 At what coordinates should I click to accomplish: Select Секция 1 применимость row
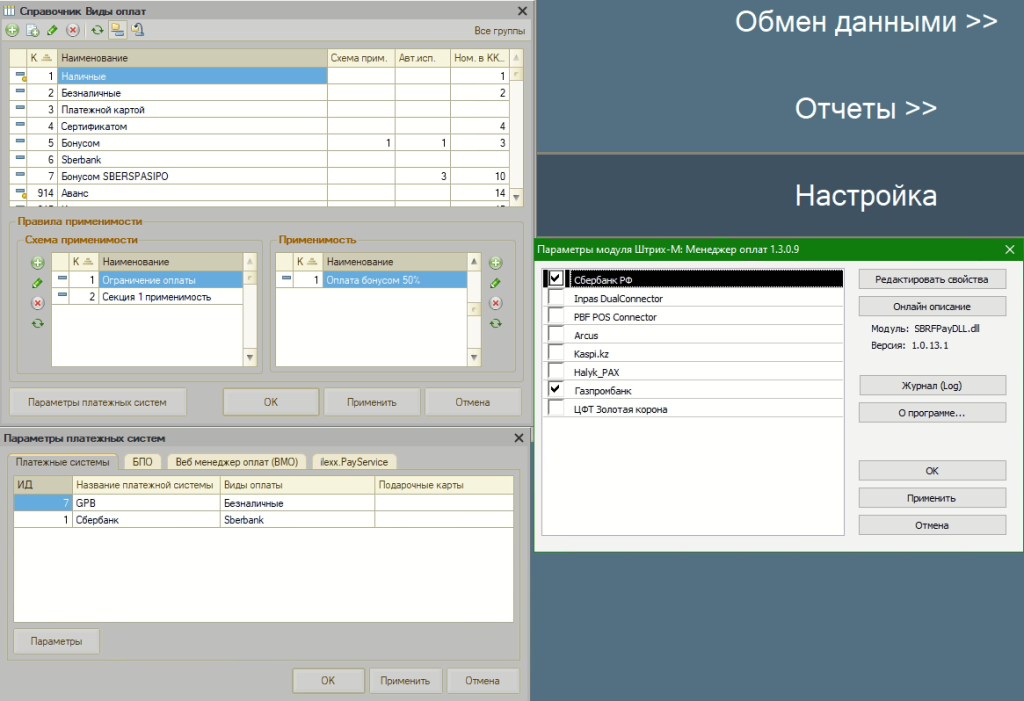click(147, 297)
